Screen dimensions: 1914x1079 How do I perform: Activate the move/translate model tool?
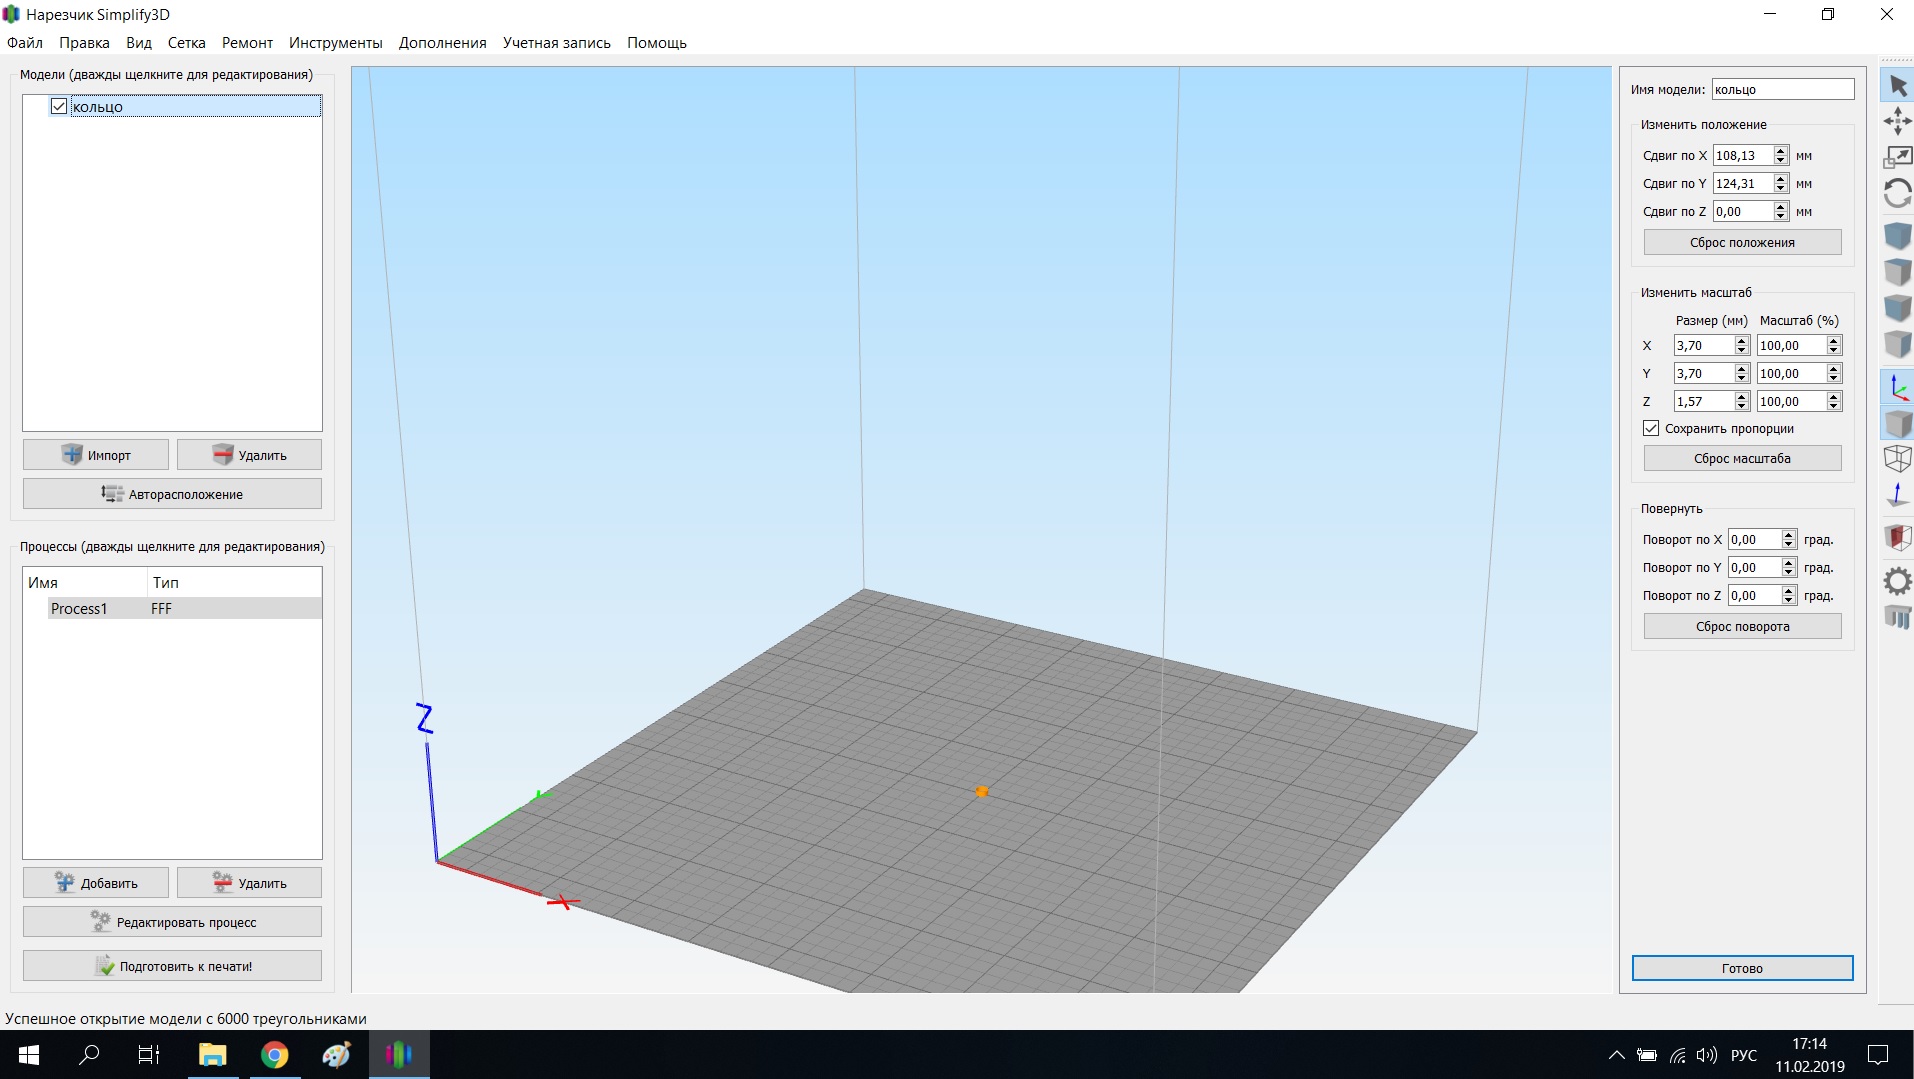click(1897, 122)
